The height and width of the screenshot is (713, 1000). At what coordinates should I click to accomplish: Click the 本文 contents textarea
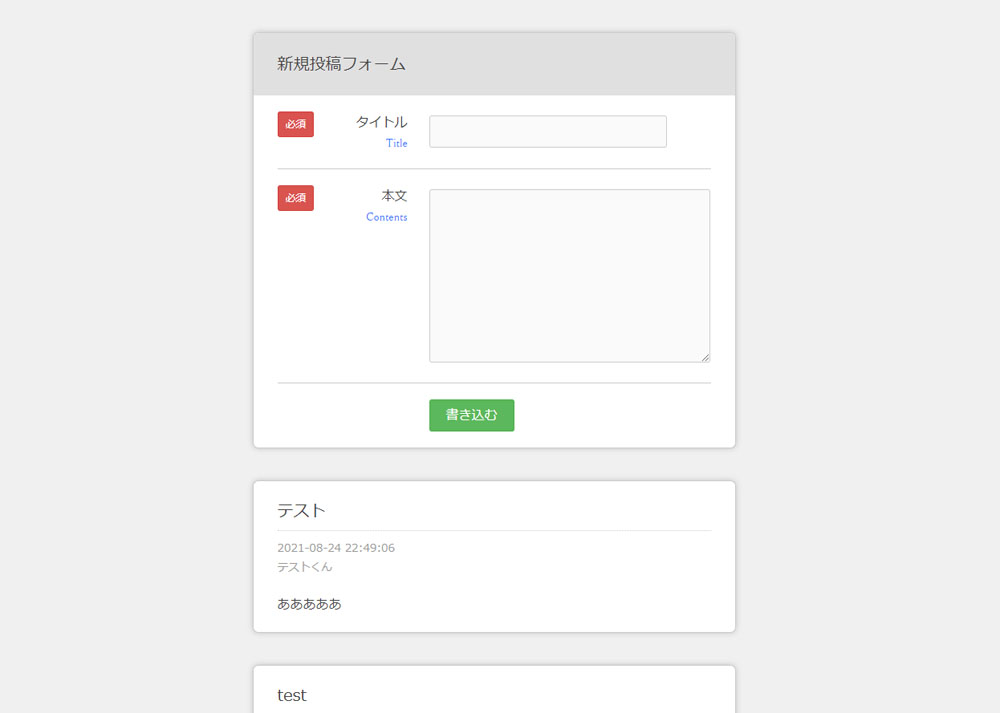pyautogui.click(x=570, y=276)
